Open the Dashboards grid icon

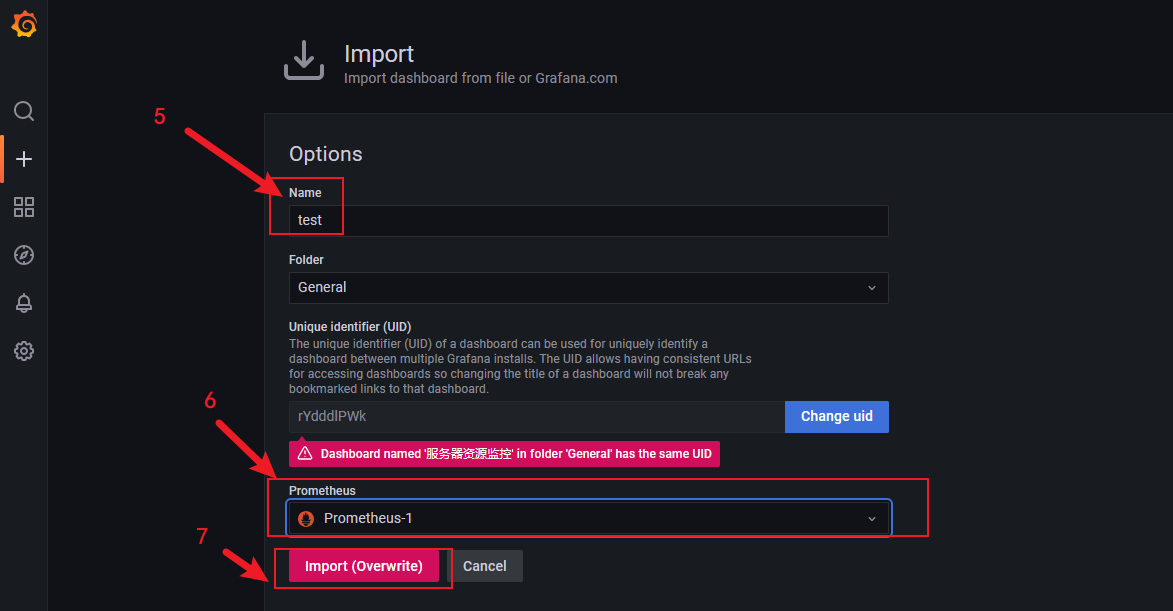[24, 207]
